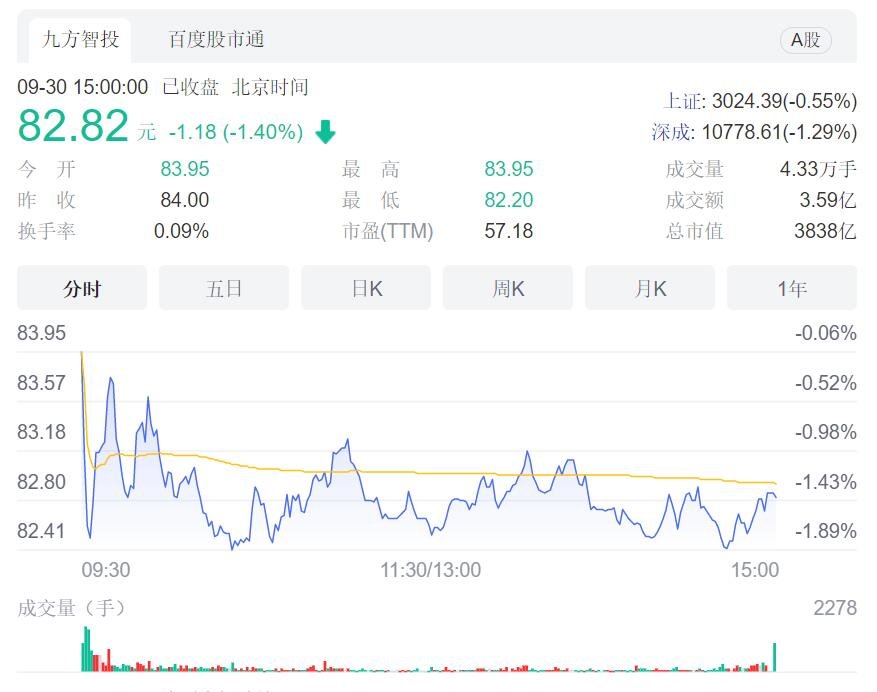Click the green down arrow price indicator
The height and width of the screenshot is (692, 877).
pos(325,132)
